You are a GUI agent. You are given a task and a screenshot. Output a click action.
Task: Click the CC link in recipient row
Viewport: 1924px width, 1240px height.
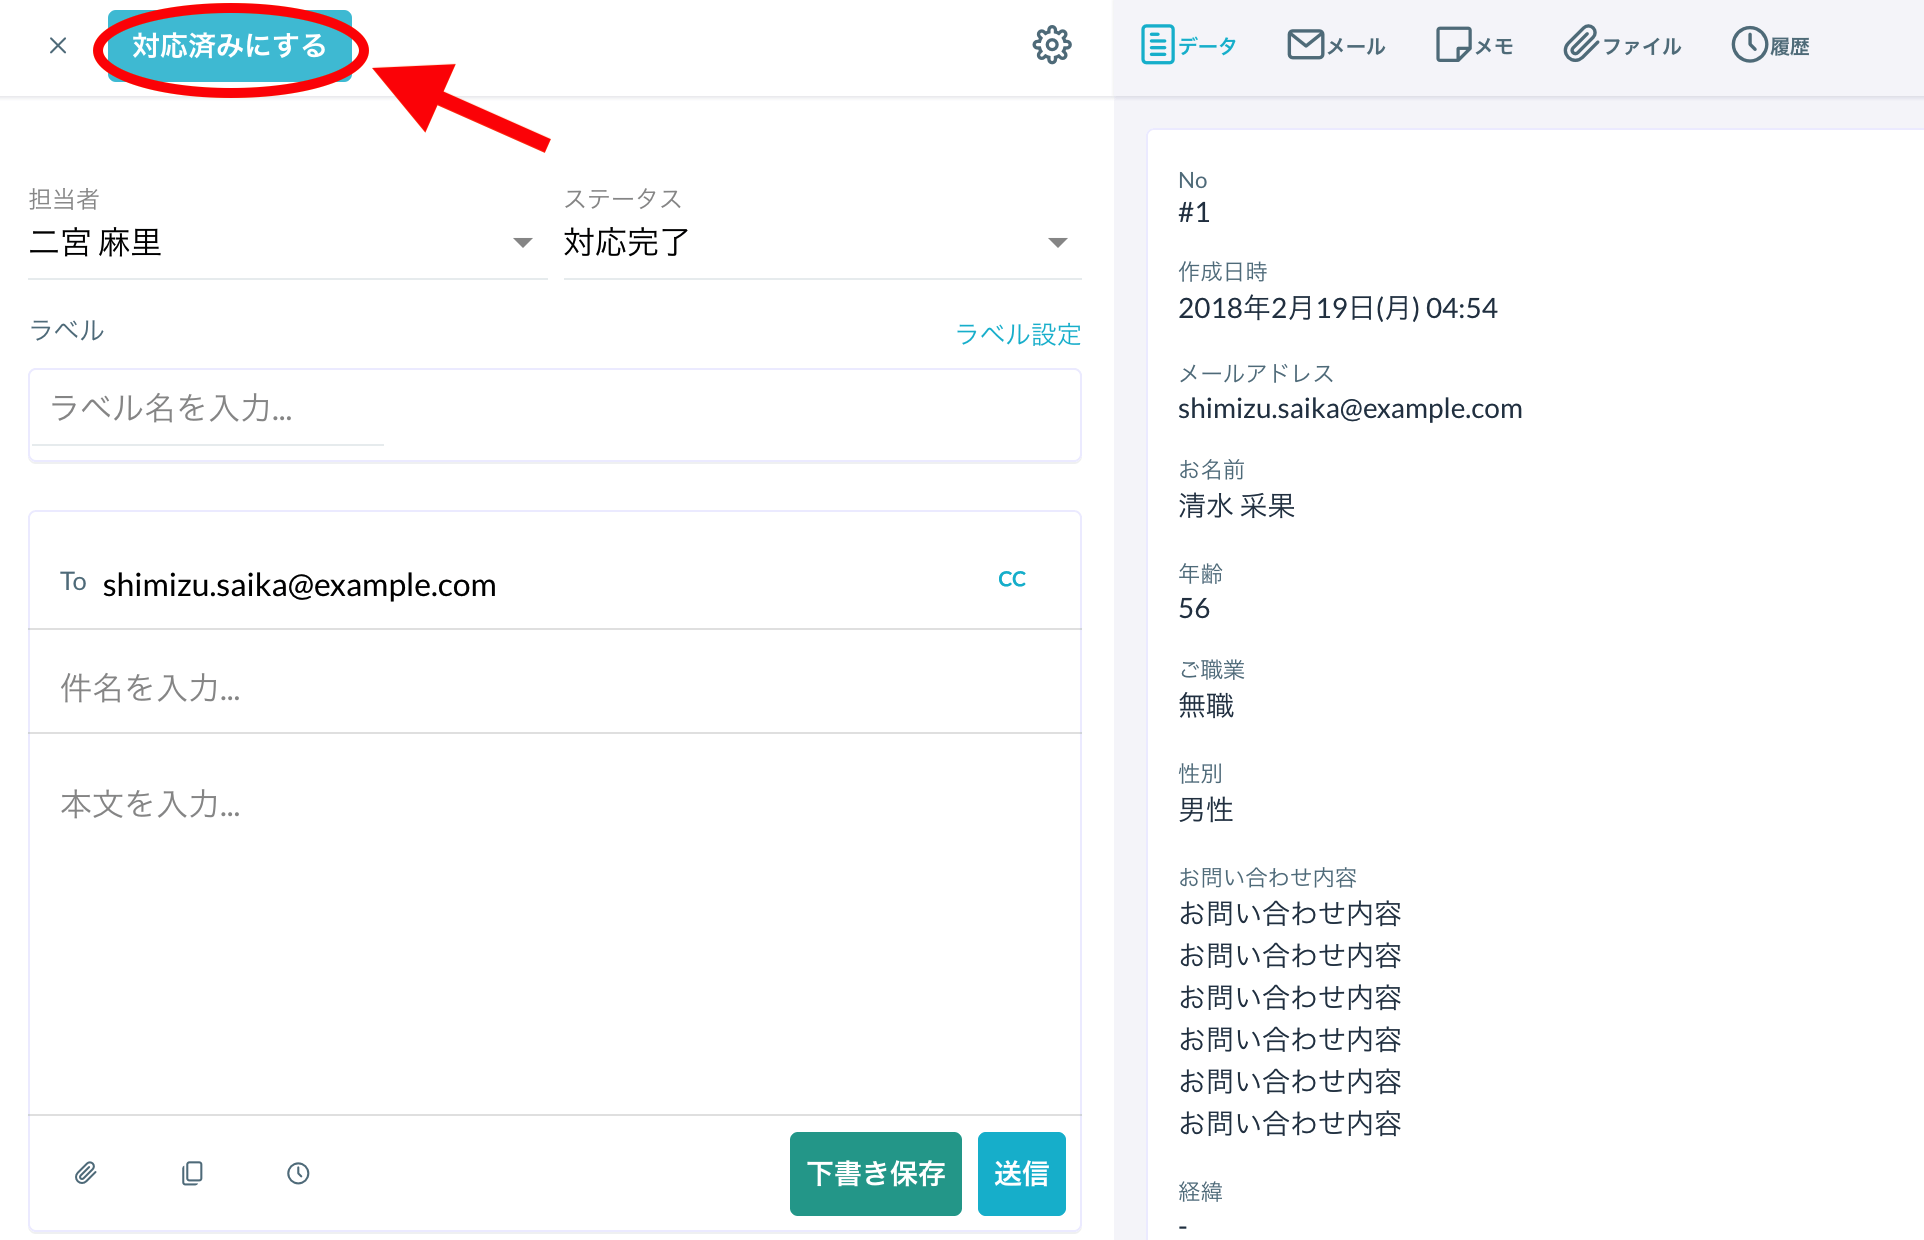coord(1012,579)
